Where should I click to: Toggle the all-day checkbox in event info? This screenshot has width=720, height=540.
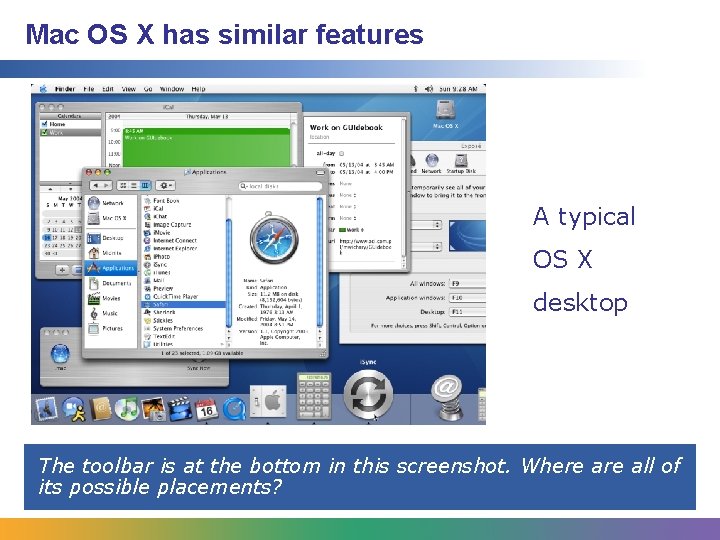[341, 153]
